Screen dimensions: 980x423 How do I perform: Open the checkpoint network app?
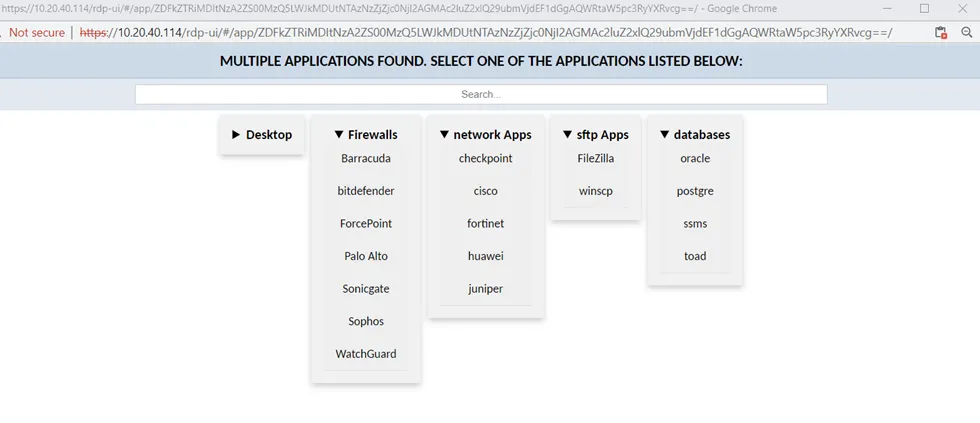tap(486, 158)
